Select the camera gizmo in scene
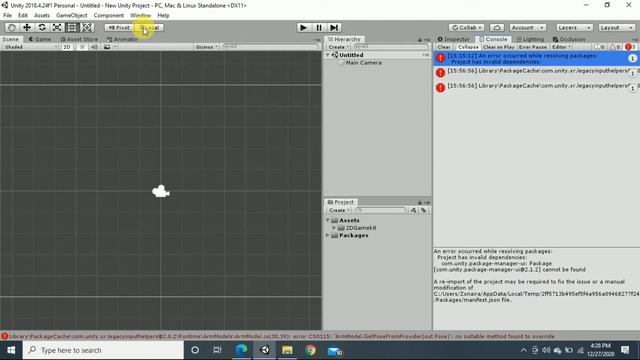Viewport: 640px width, 360px height. click(x=161, y=191)
